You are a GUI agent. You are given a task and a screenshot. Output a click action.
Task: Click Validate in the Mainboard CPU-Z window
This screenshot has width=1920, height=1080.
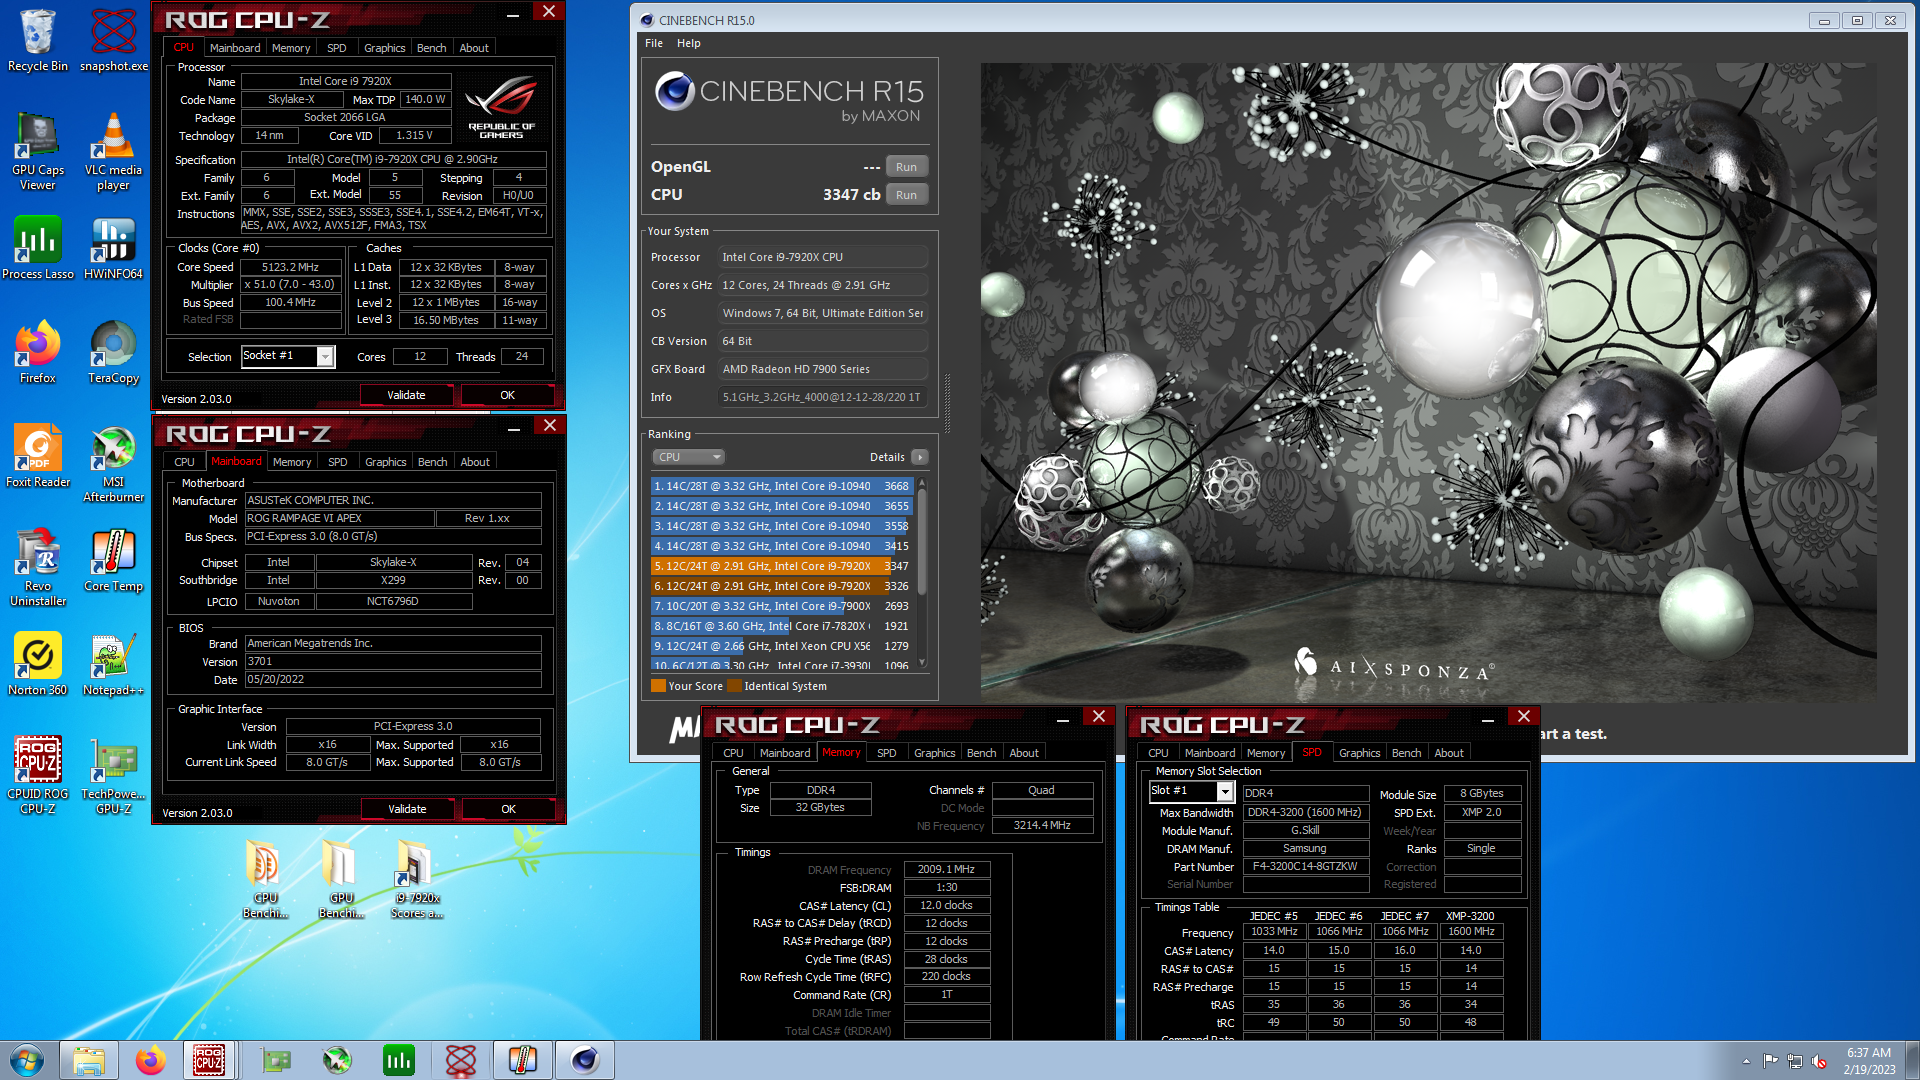click(408, 809)
